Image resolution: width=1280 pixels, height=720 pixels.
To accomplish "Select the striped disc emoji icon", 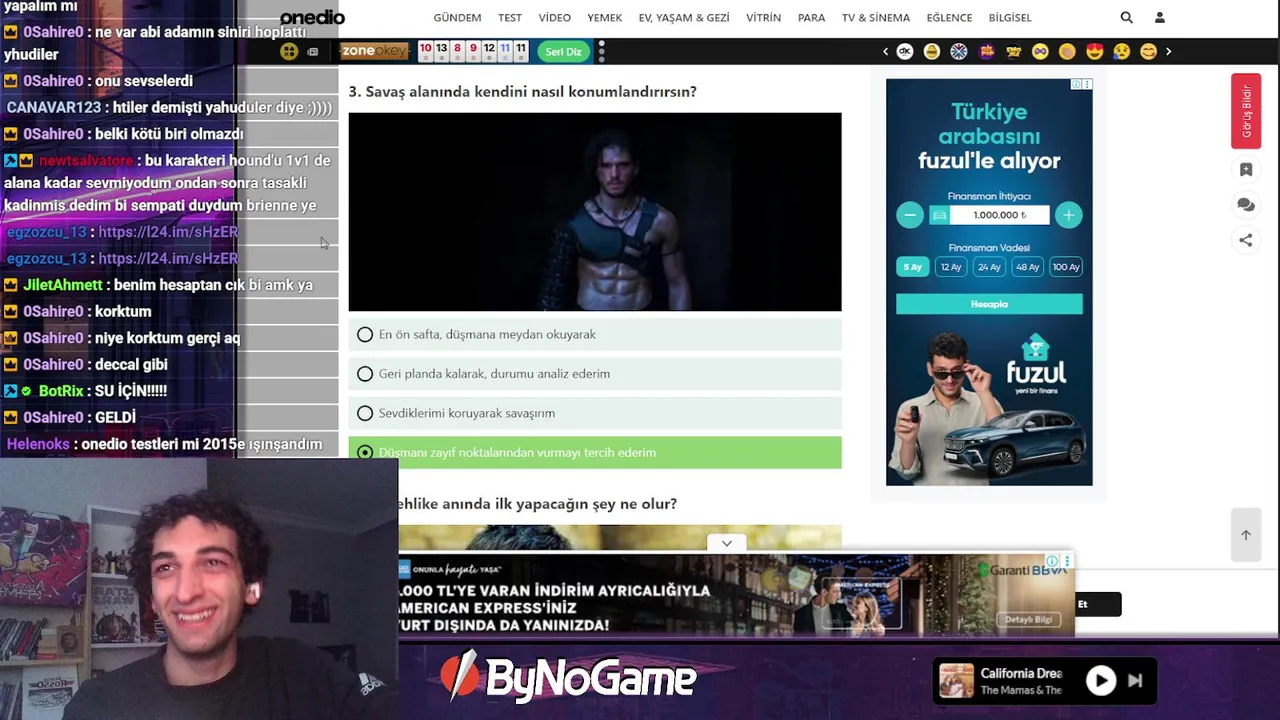I will click(x=959, y=51).
